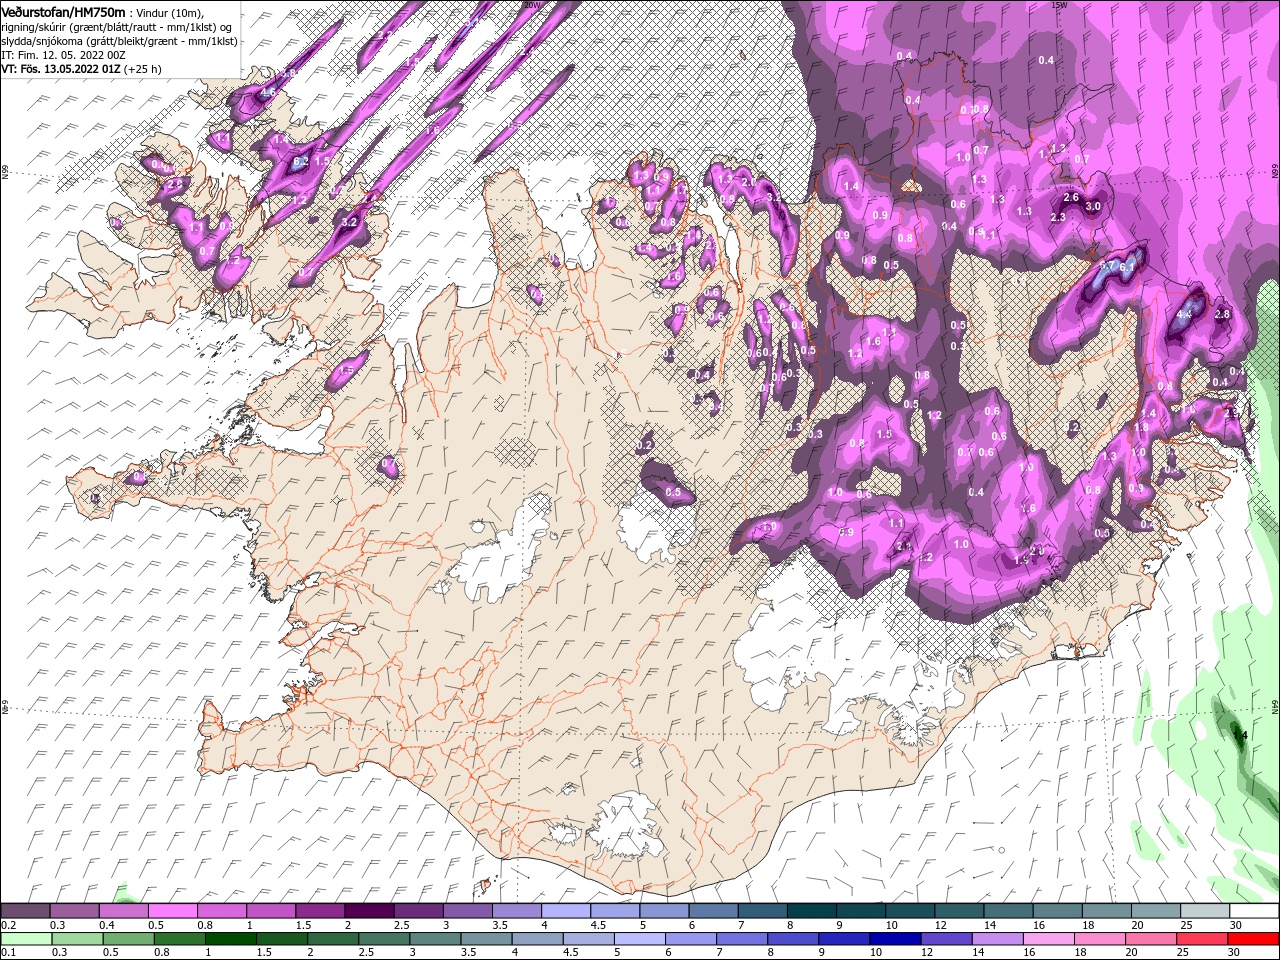Click the 15W longitude label
The width and height of the screenshot is (1280, 960).
coord(1060,5)
